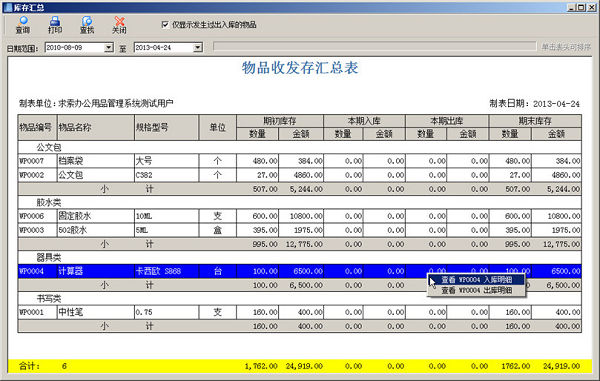Click highlighted row code WP0004
Image resolution: width=600 pixels, height=381 pixels.
[x=37, y=271]
